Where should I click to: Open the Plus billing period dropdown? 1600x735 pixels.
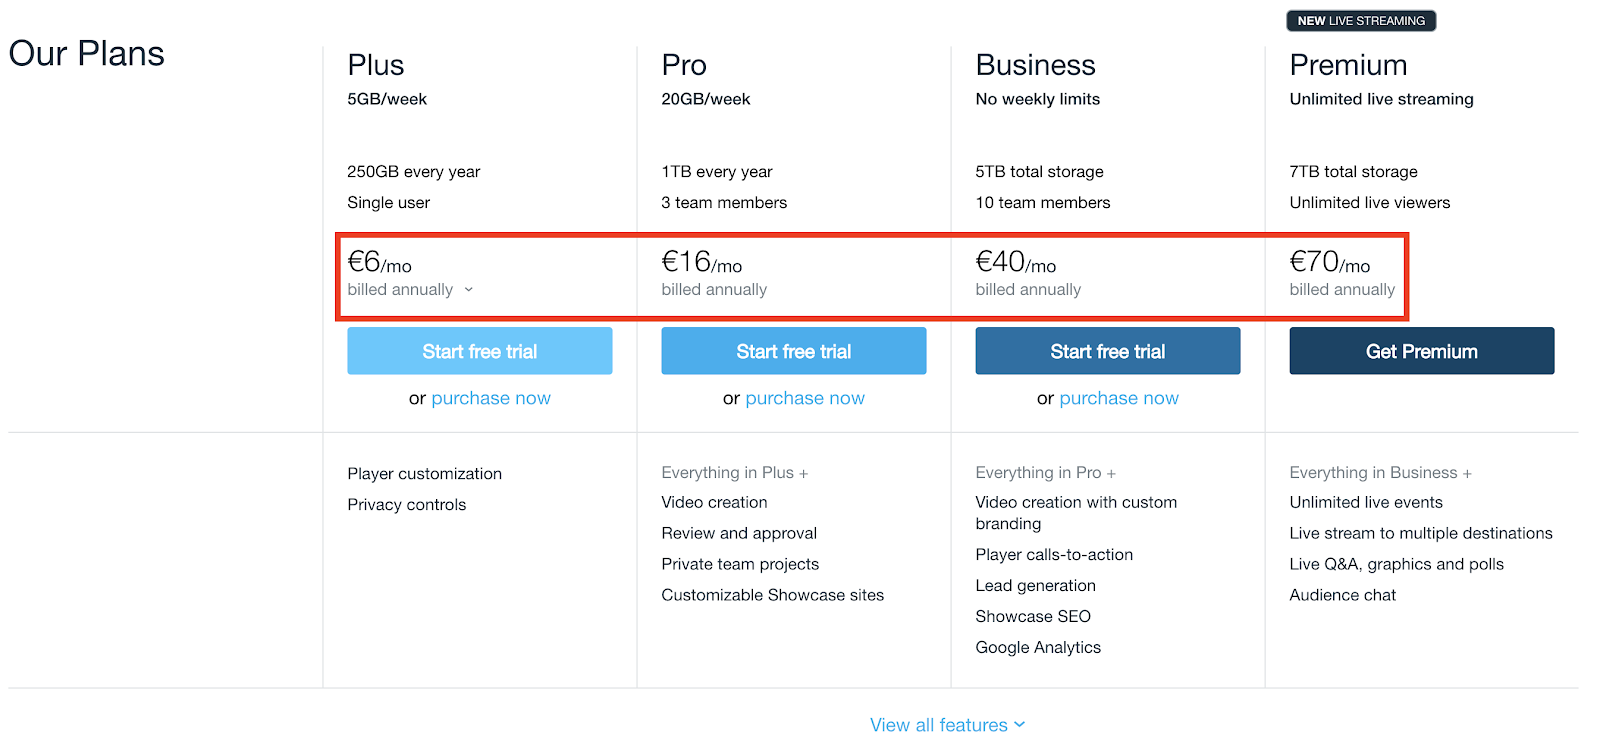click(410, 290)
